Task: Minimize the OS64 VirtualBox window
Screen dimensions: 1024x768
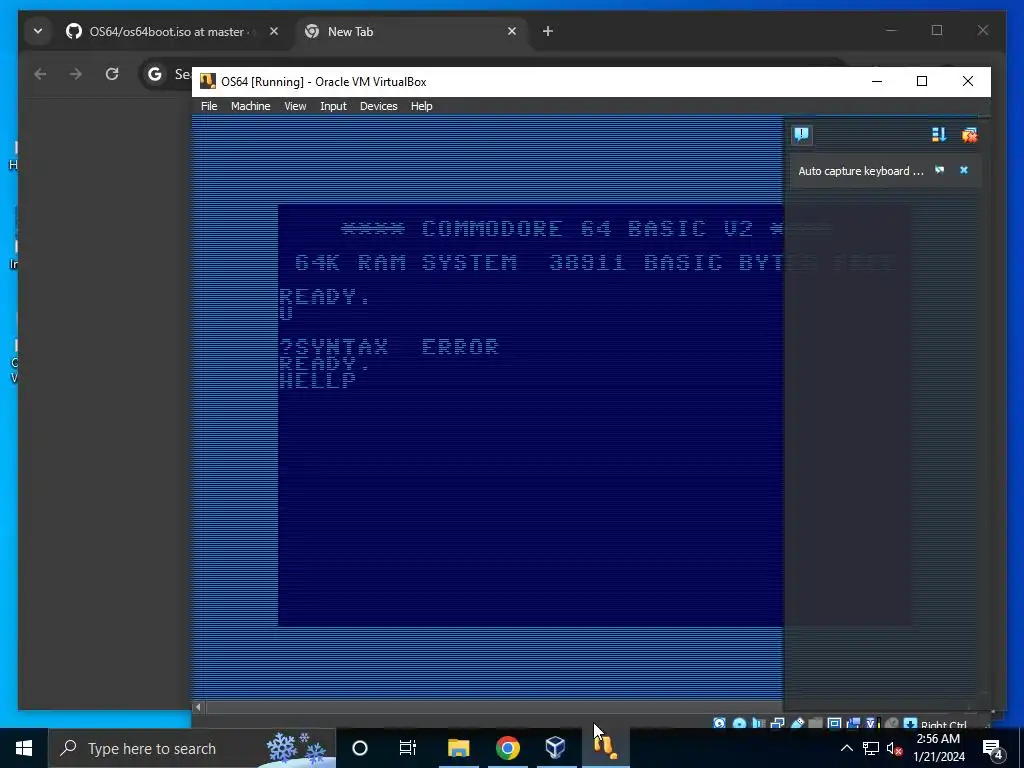Action: tap(877, 81)
